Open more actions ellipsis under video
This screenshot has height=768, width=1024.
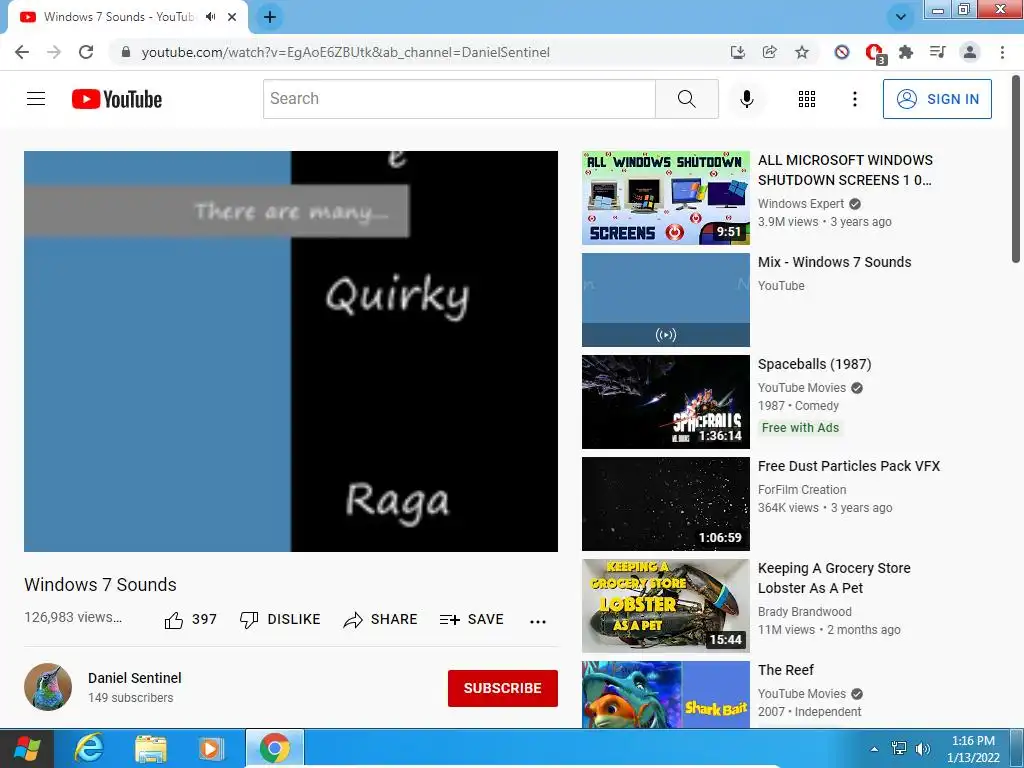click(537, 621)
